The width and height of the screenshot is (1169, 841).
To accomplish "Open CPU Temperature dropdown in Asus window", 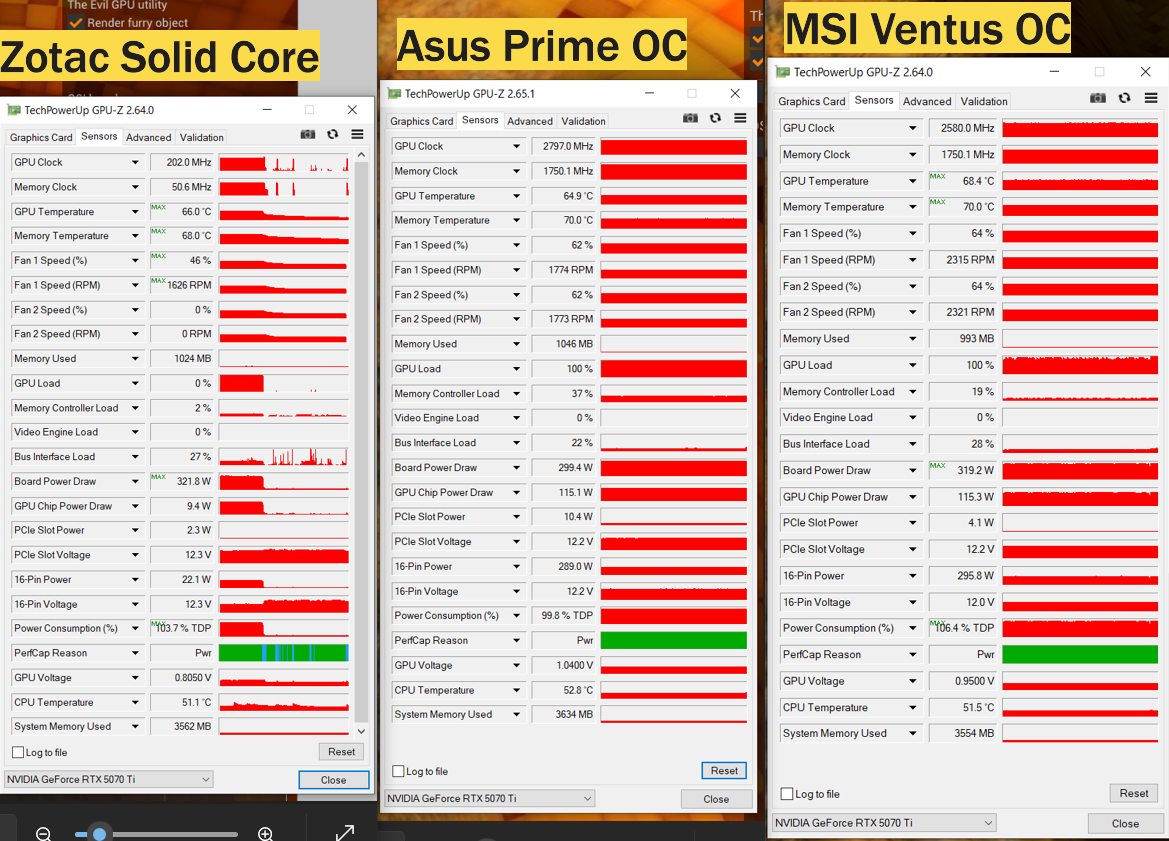I will [x=516, y=690].
